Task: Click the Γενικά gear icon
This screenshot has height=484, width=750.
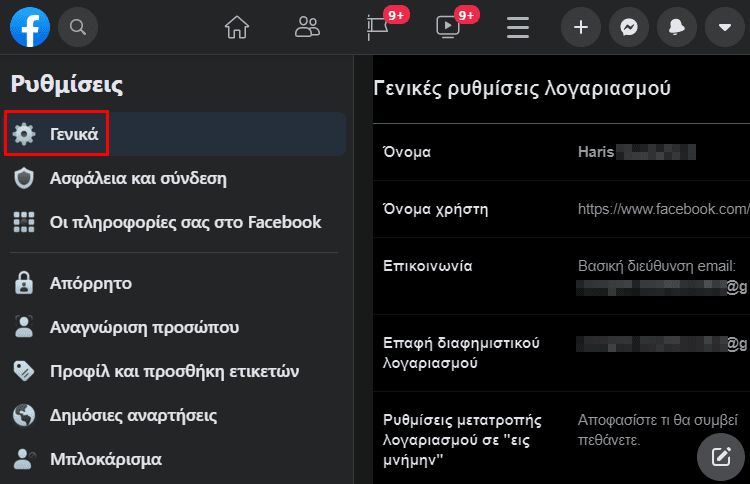Action: 24,134
